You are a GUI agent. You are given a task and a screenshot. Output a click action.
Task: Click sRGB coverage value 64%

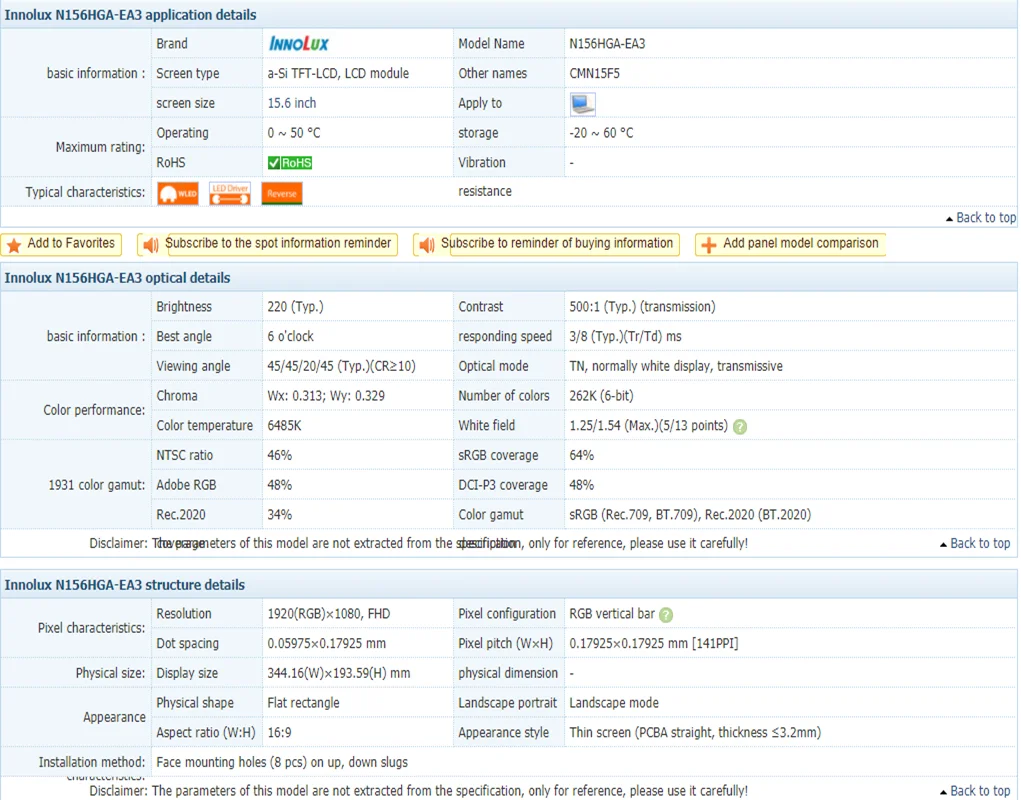(581, 456)
